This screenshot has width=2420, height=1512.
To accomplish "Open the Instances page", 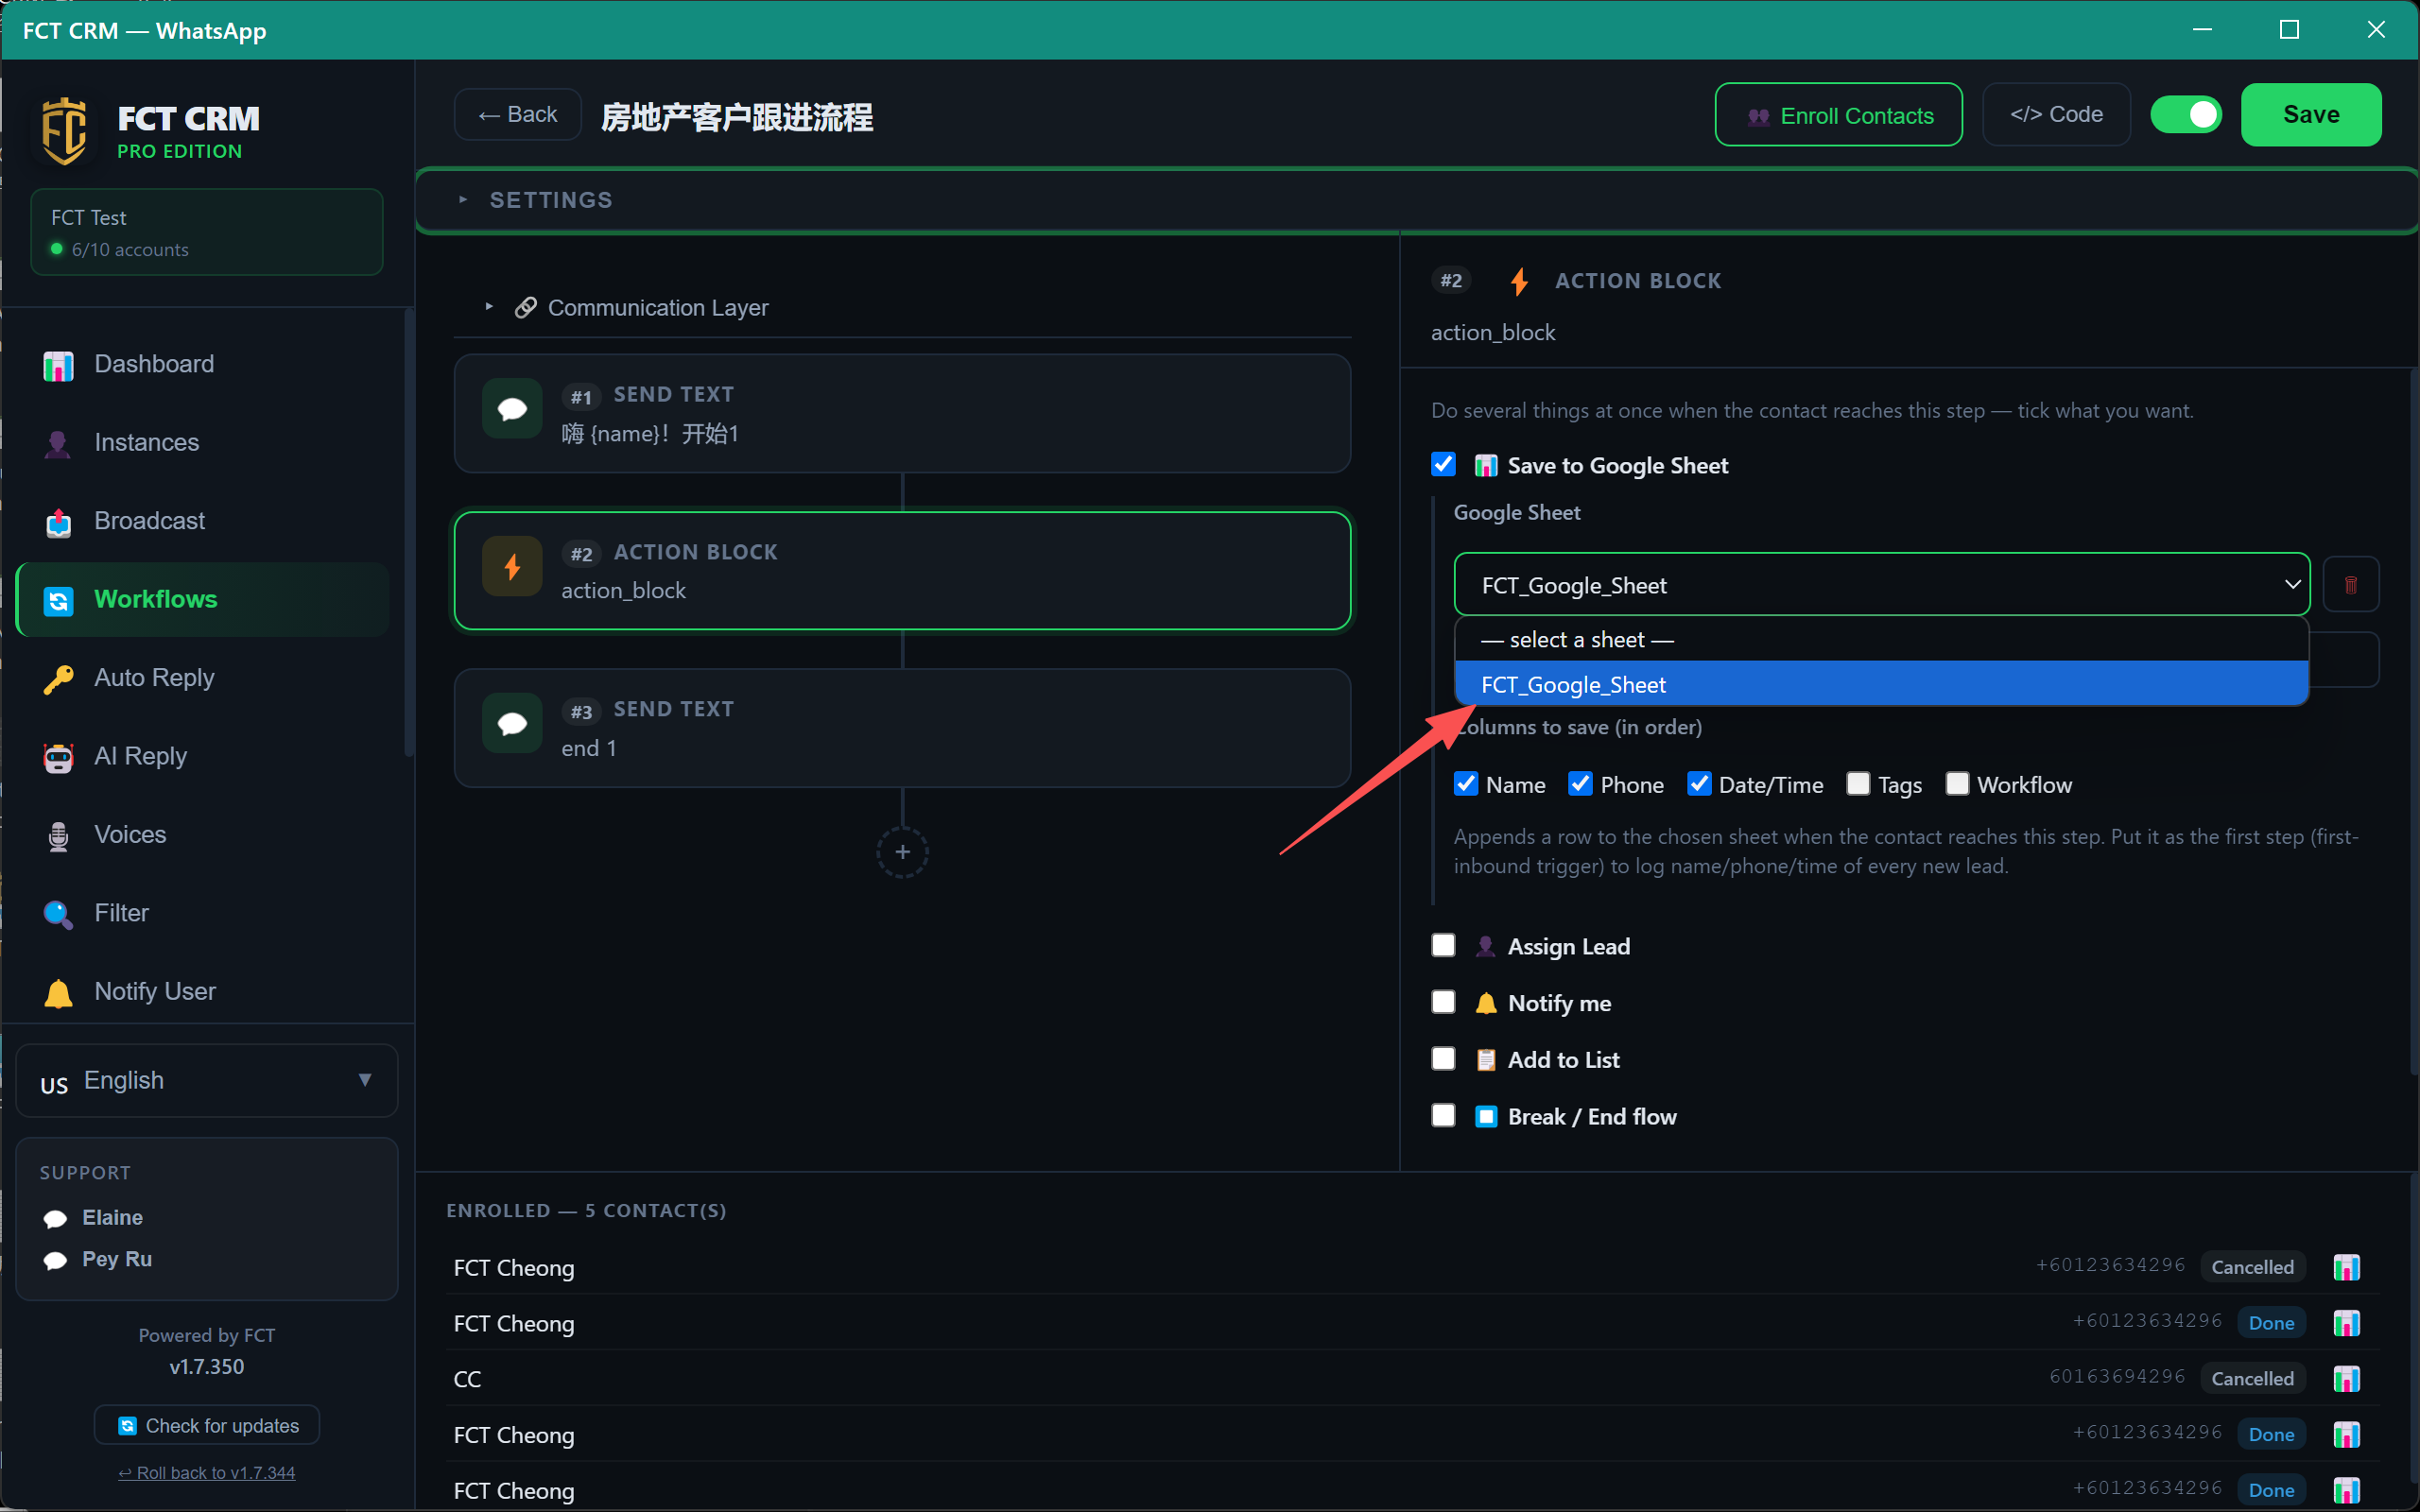I will coord(203,442).
